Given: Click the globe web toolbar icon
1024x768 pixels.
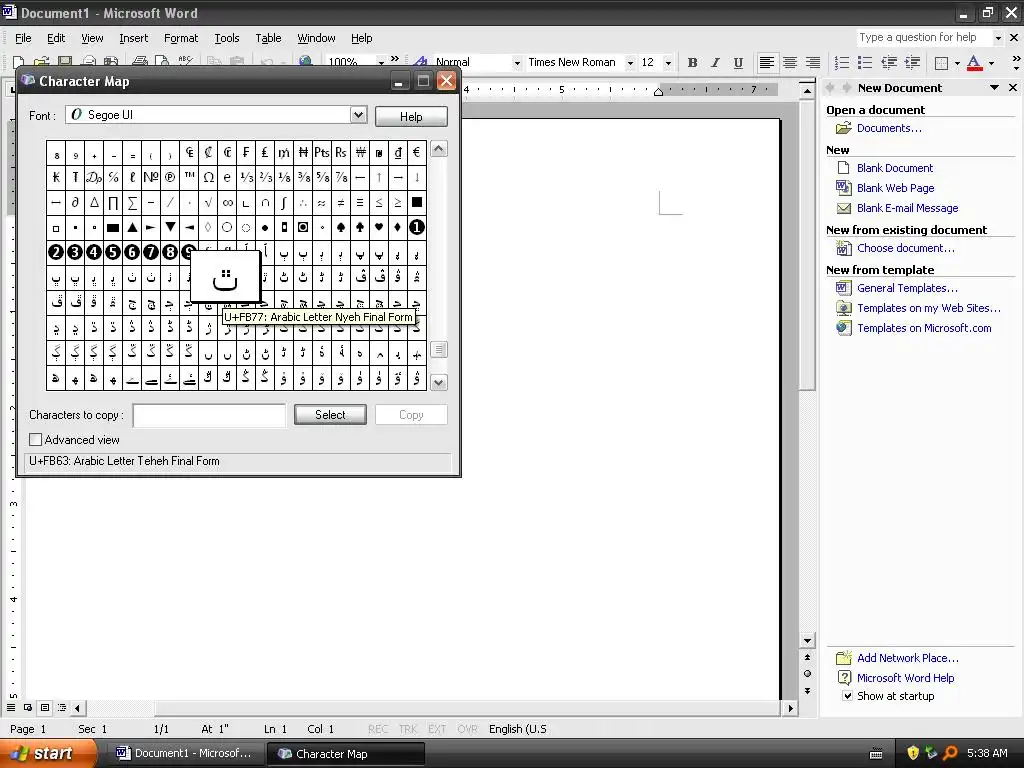Looking at the screenshot, I should click(x=305, y=61).
